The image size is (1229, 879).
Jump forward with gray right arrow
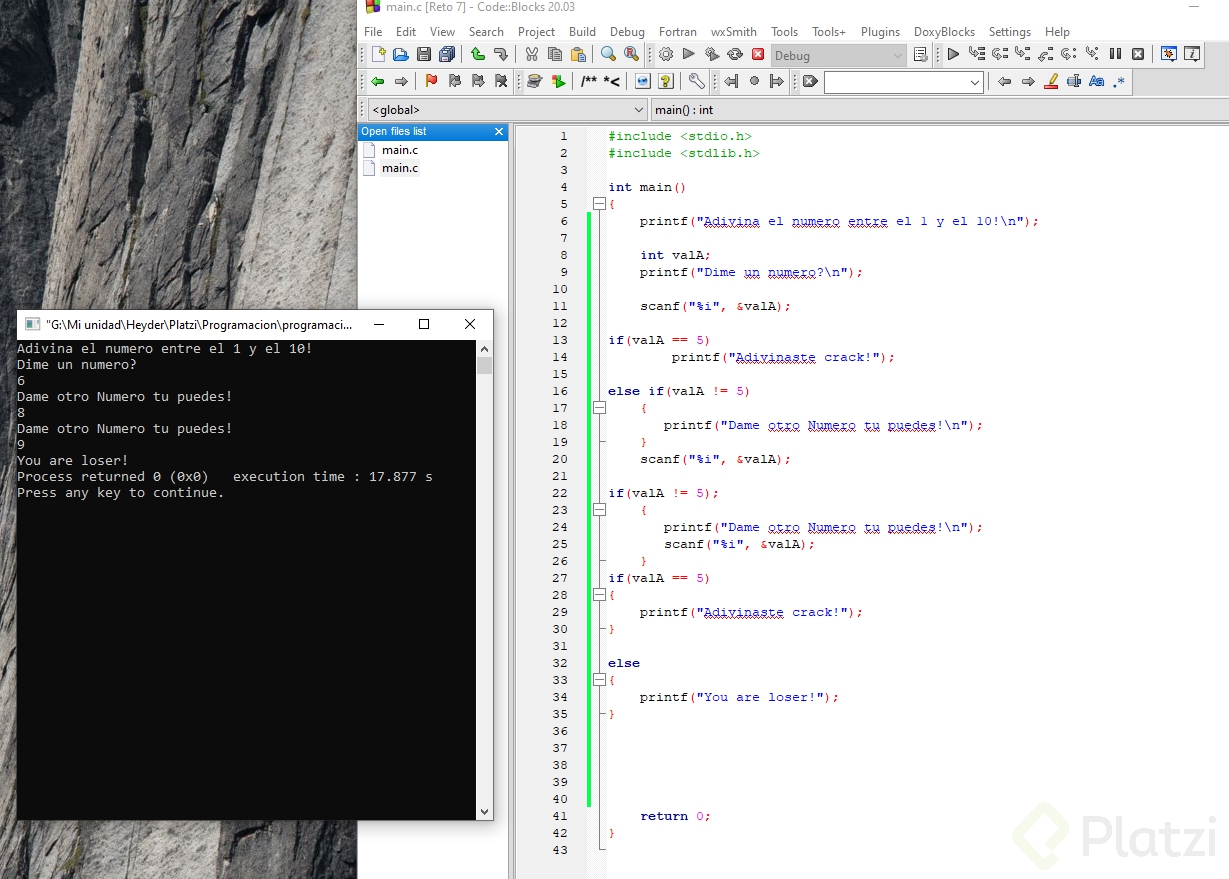401,82
